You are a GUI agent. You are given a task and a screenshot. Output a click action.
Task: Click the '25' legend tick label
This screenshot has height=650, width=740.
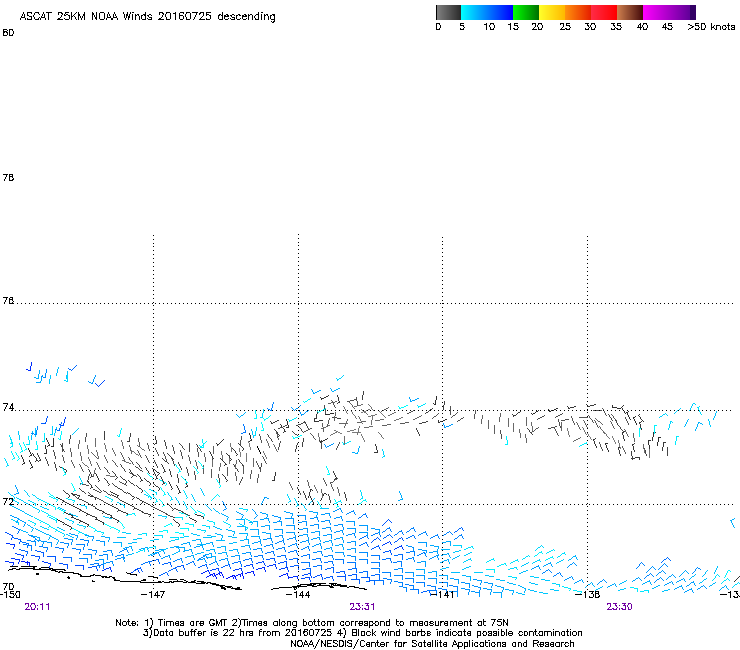coord(565,27)
